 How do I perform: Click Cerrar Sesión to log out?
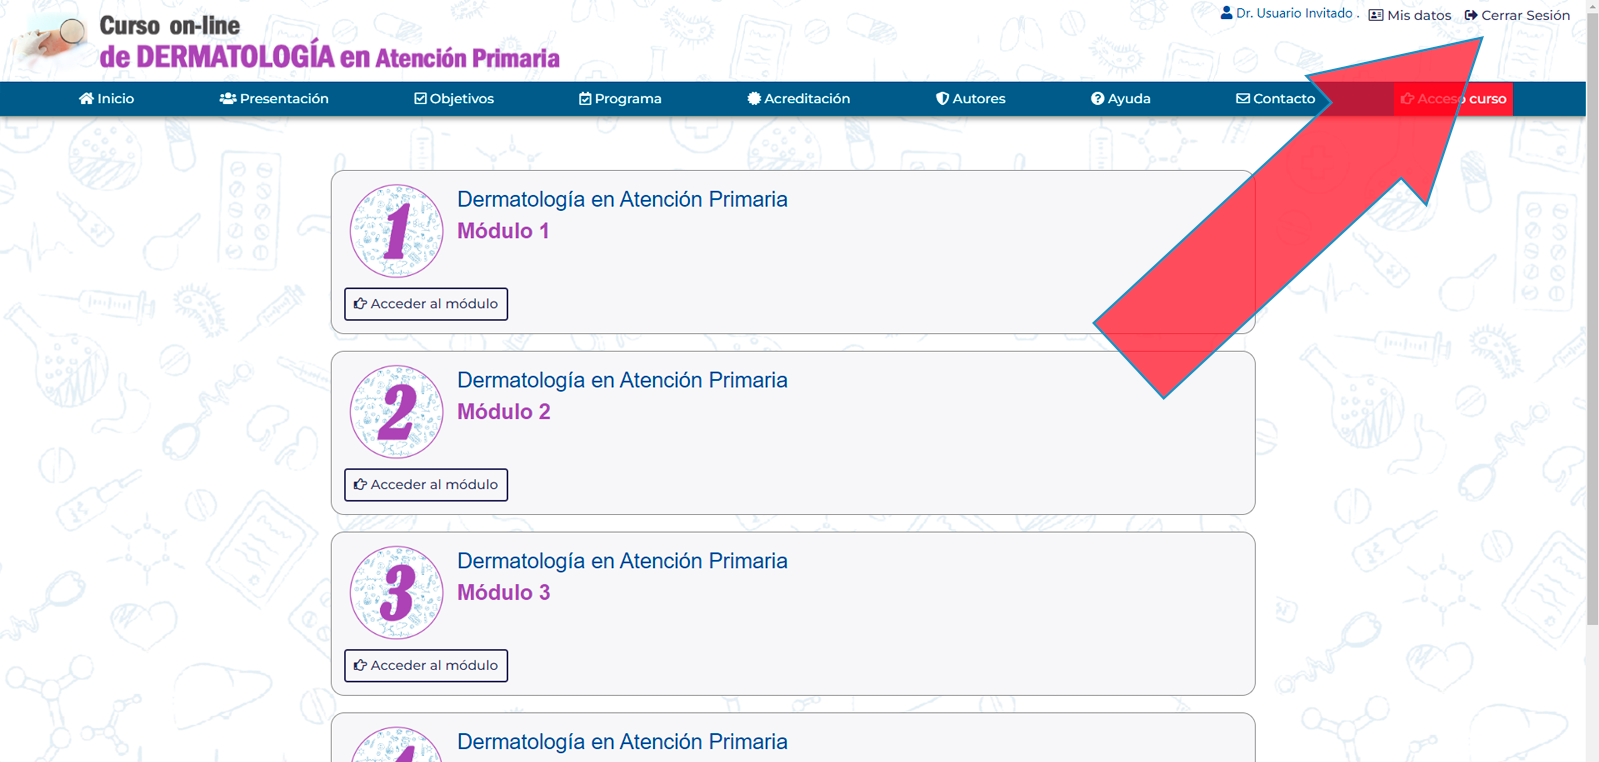click(x=1517, y=15)
